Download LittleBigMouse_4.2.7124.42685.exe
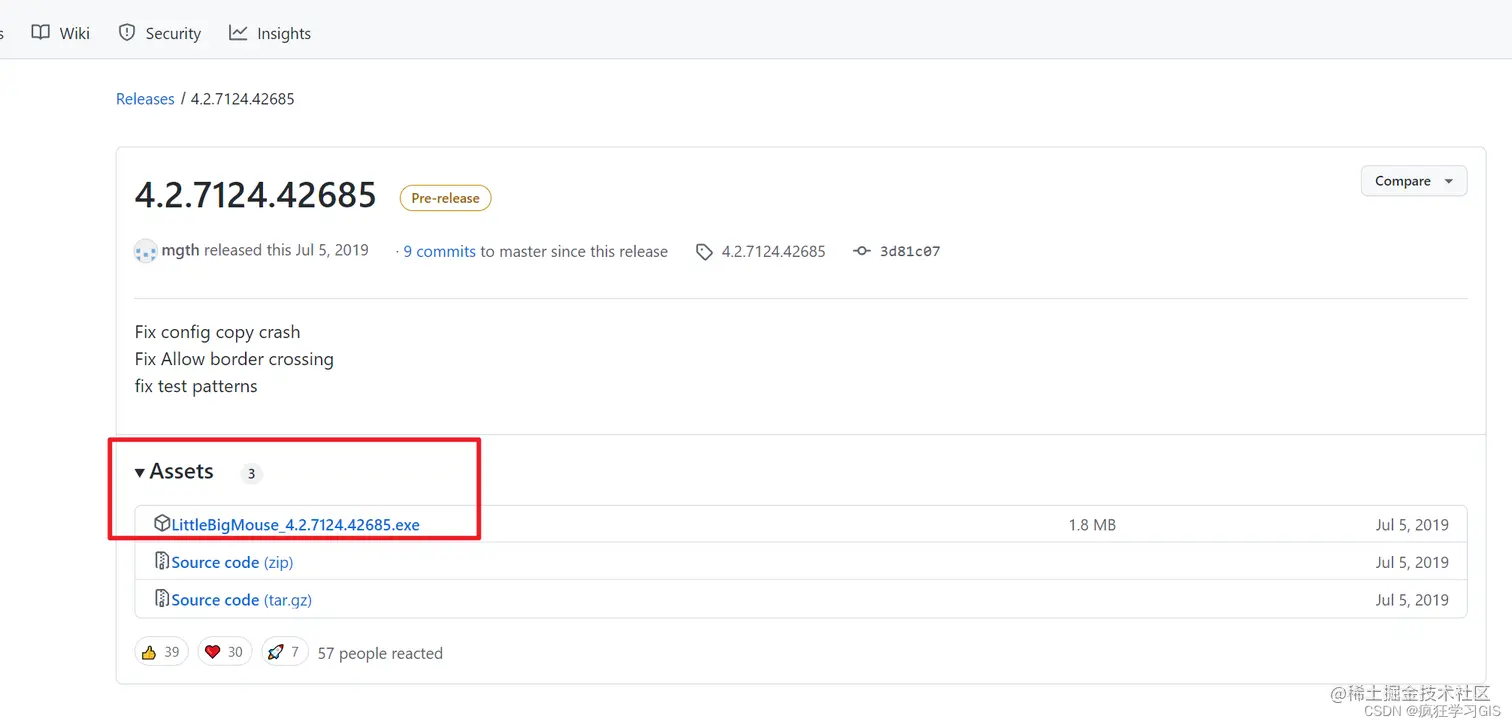1512x725 pixels. tap(295, 525)
